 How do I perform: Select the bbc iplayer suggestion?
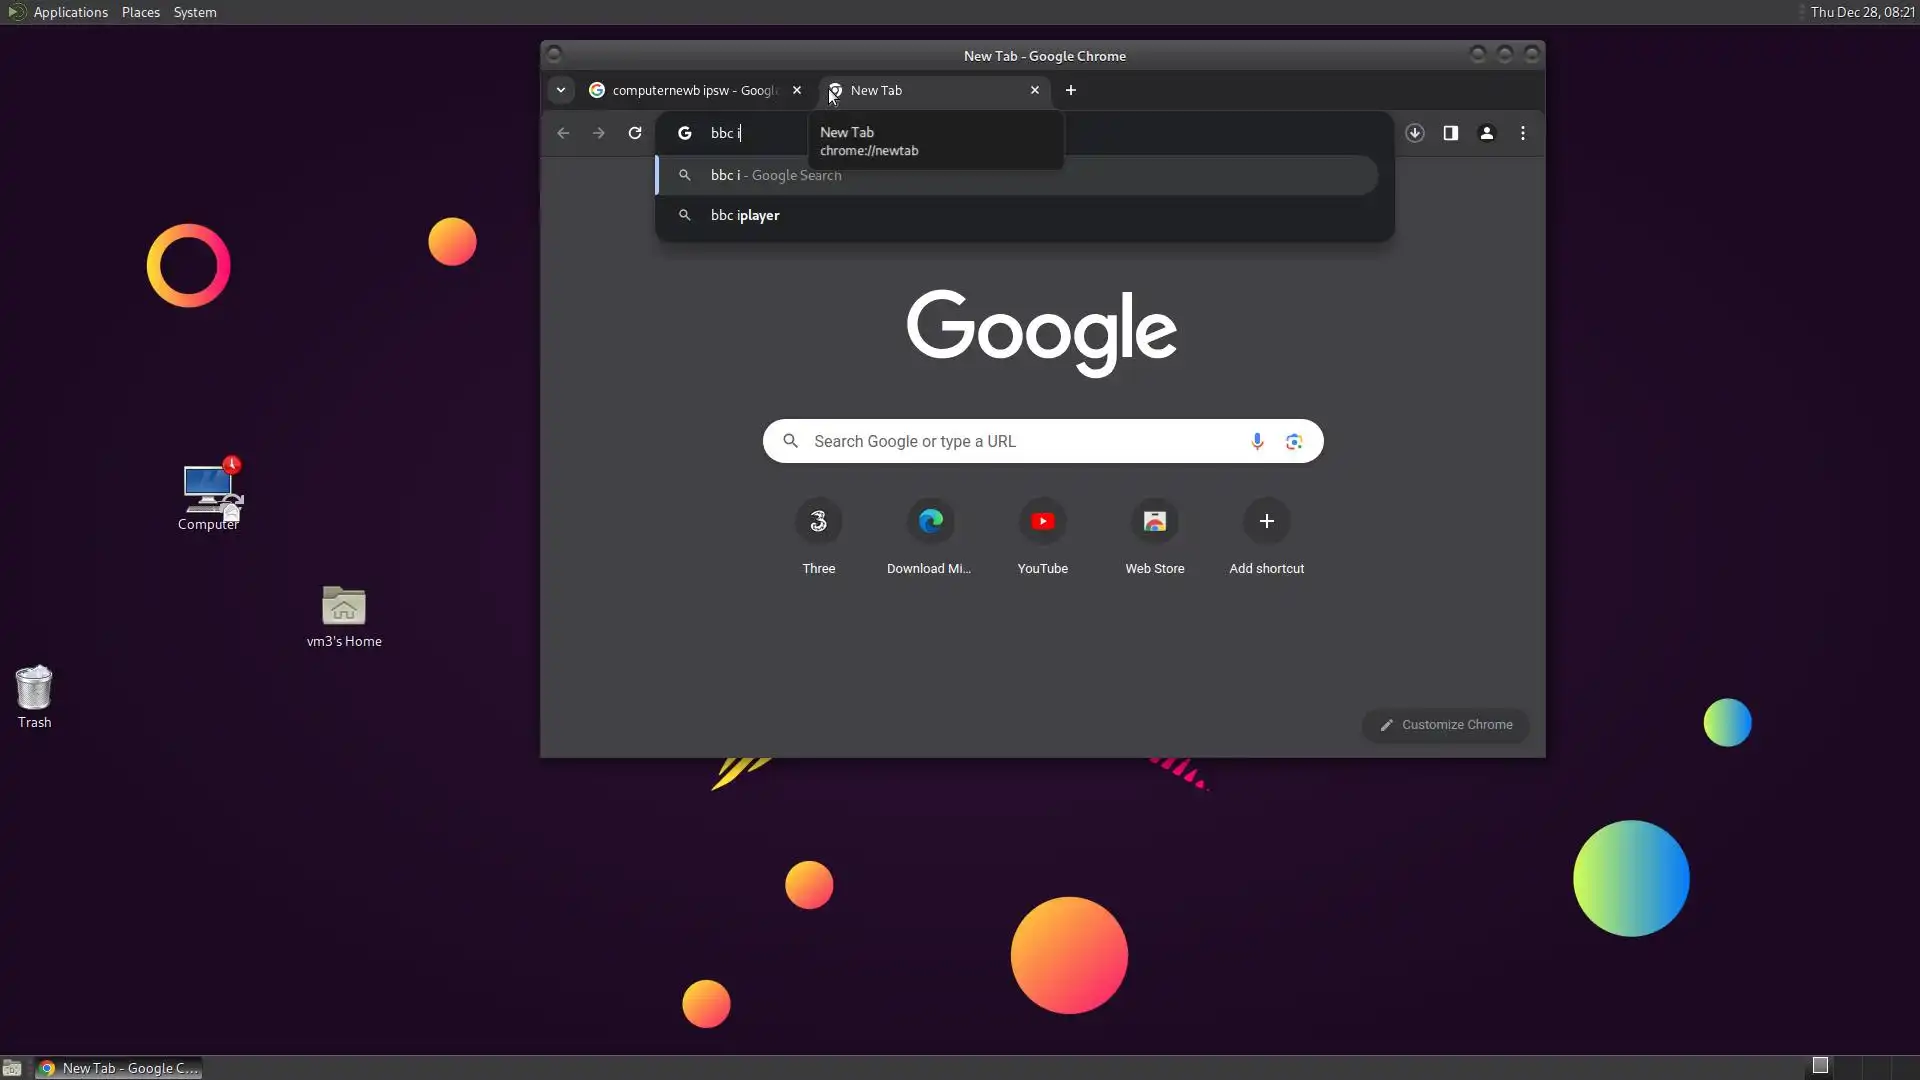745,215
